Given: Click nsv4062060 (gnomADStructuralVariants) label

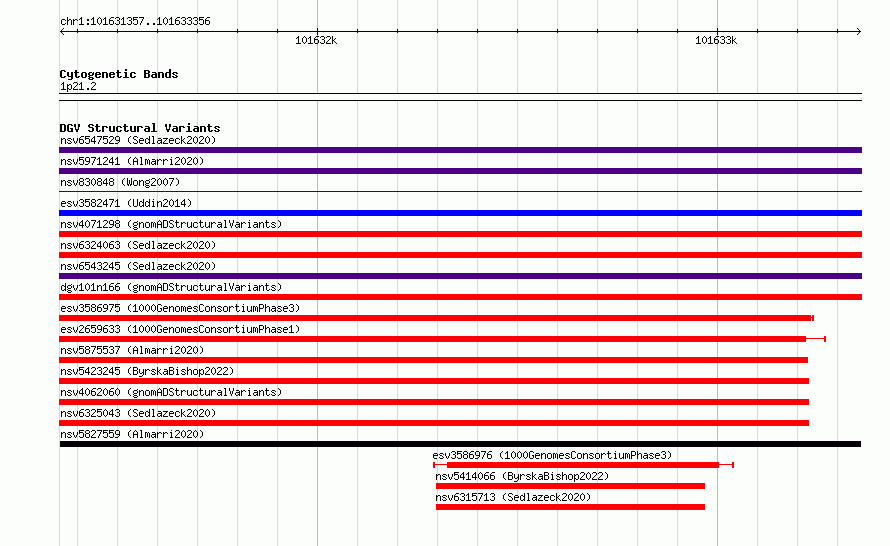Looking at the screenshot, I should pyautogui.click(x=171, y=392).
